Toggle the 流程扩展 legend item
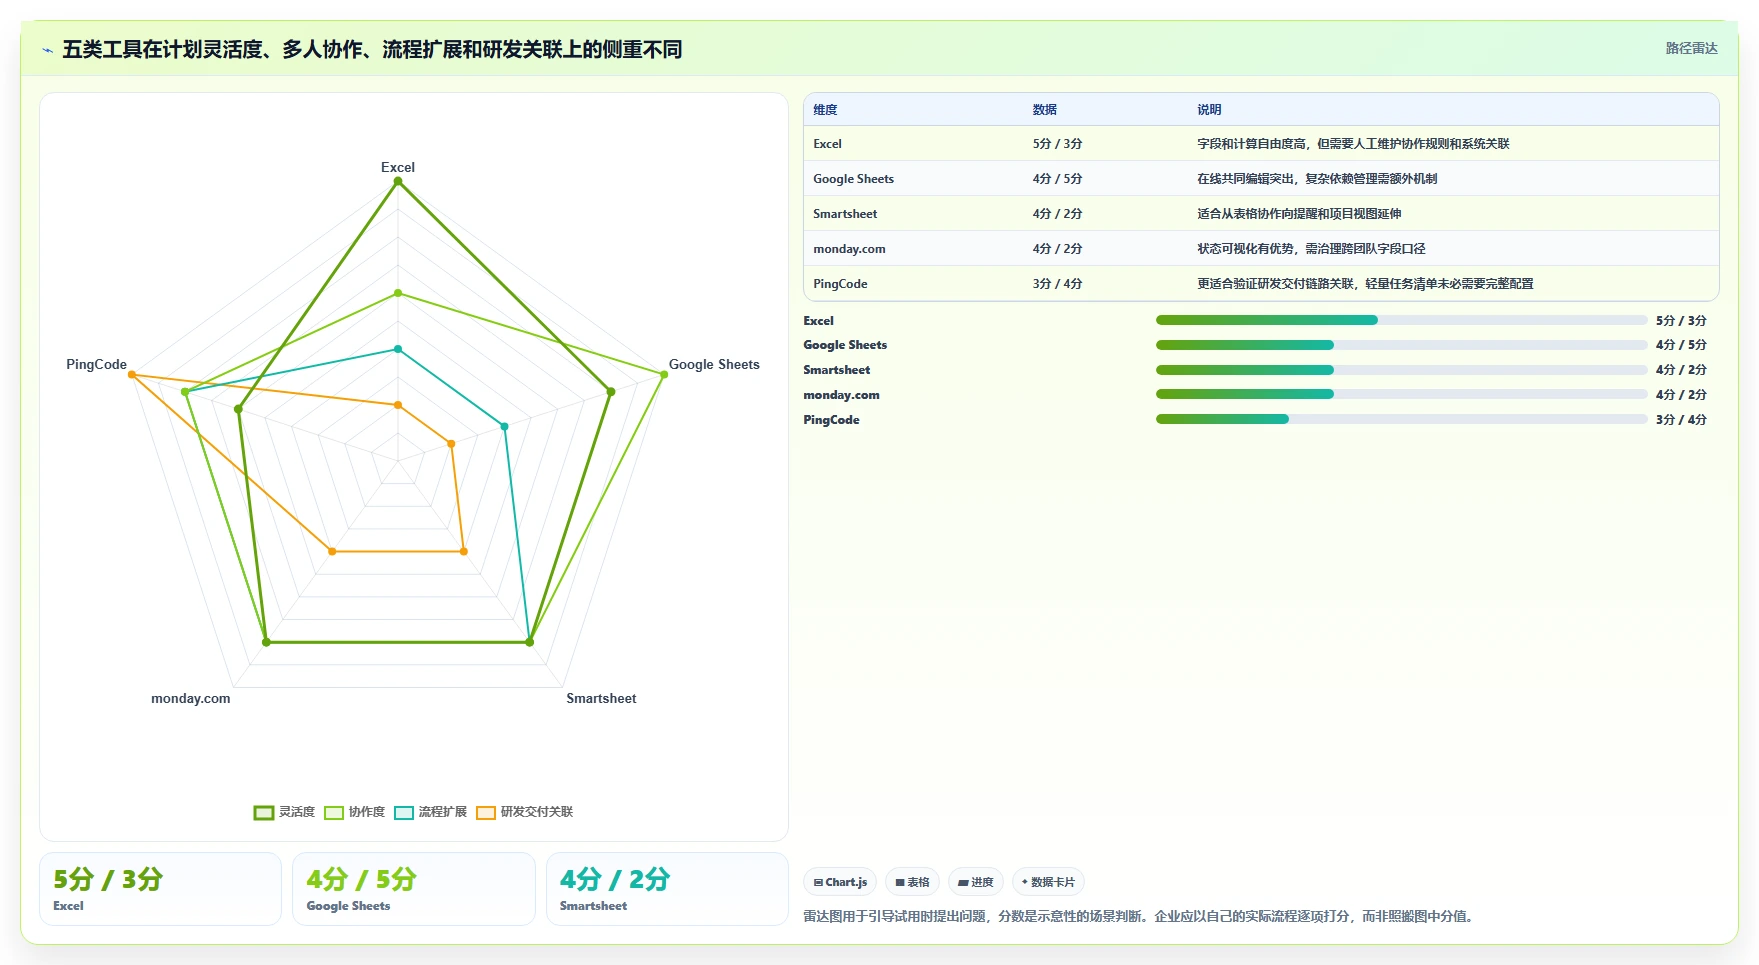The height and width of the screenshot is (965, 1759). coord(430,812)
